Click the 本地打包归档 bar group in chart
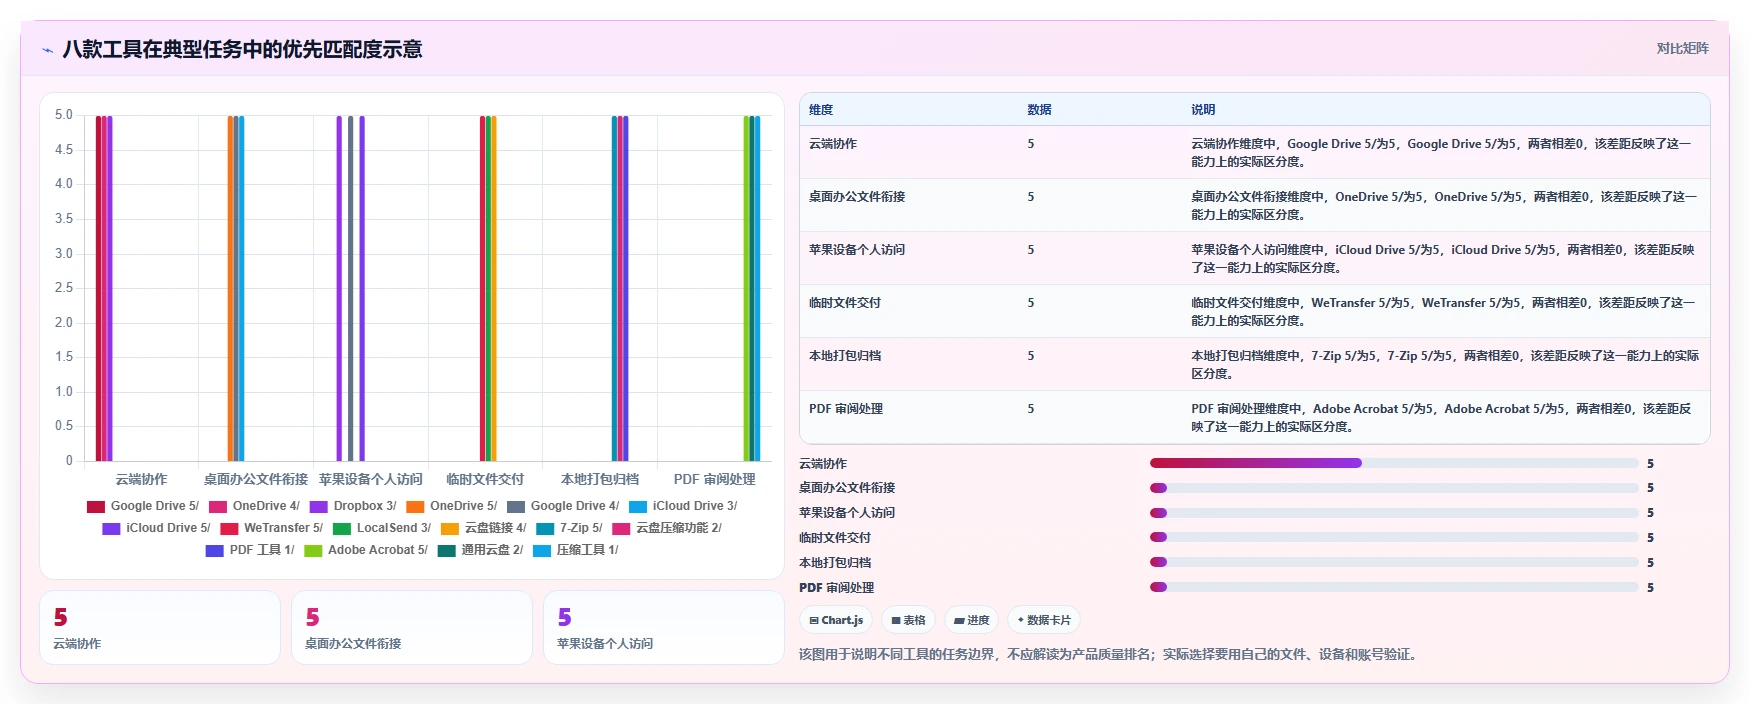This screenshot has width=1750, height=704. coord(620,288)
